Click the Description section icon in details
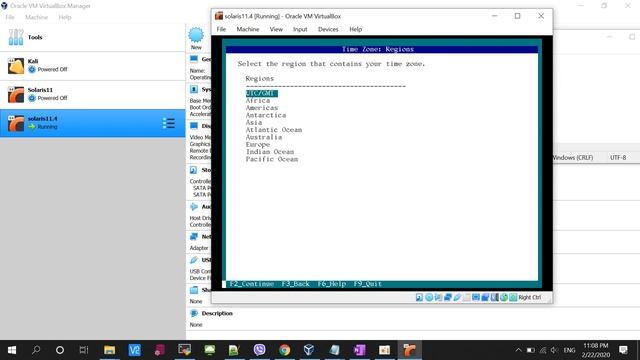 click(194, 313)
